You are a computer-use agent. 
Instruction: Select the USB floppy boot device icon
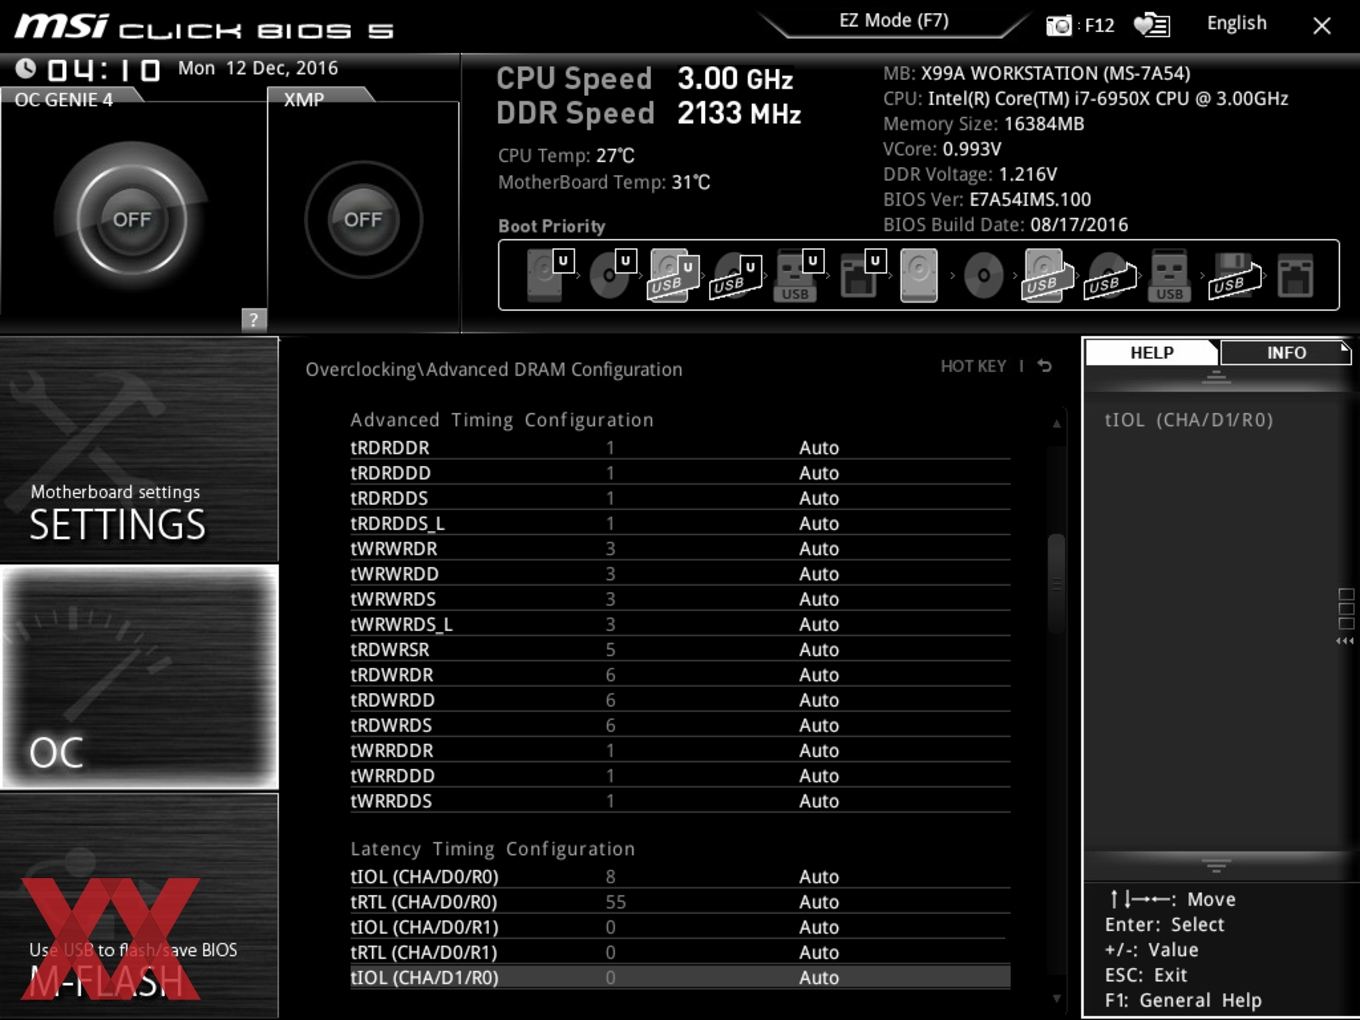1235,276
